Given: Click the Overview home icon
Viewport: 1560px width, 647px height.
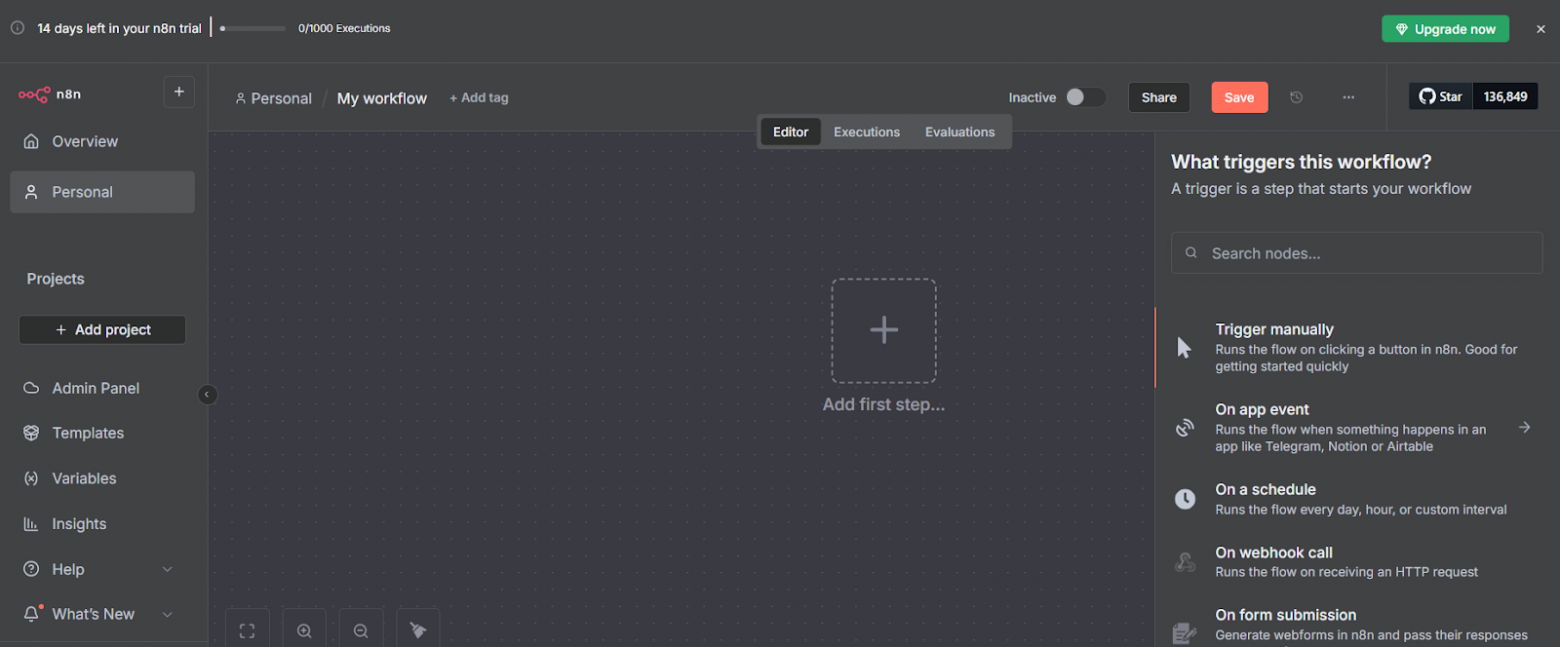Looking at the screenshot, I should click(x=32, y=141).
